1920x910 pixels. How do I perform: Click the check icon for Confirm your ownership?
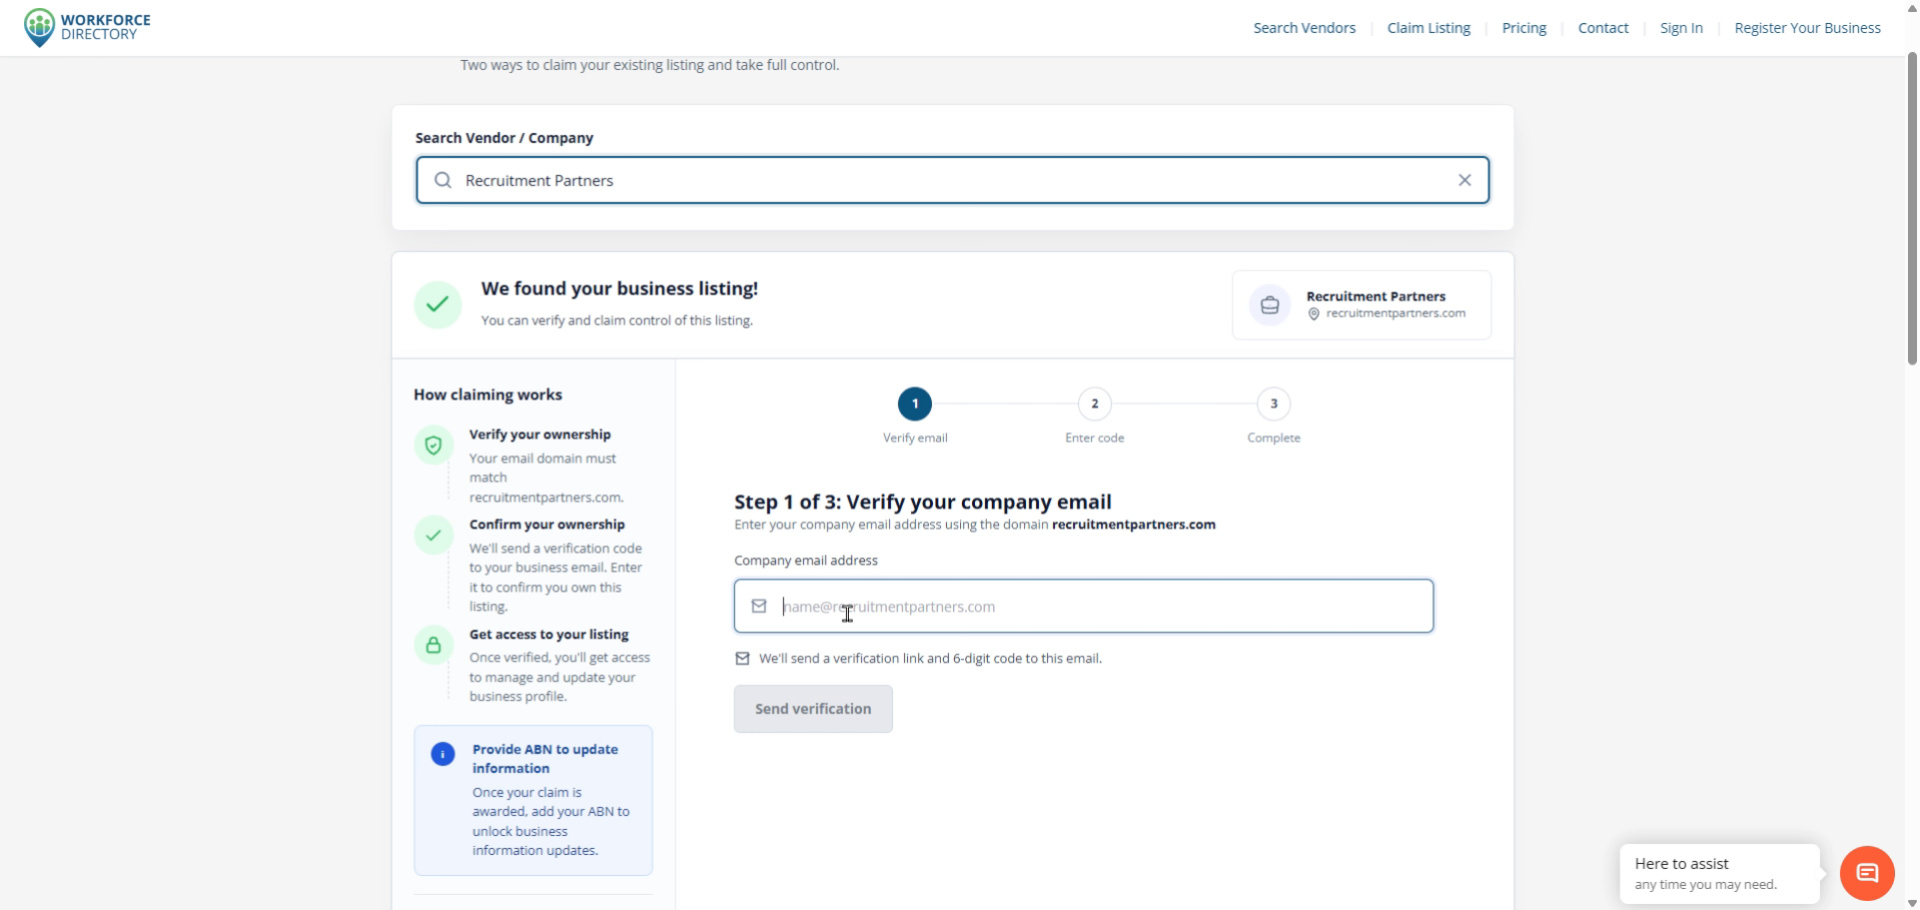[433, 535]
